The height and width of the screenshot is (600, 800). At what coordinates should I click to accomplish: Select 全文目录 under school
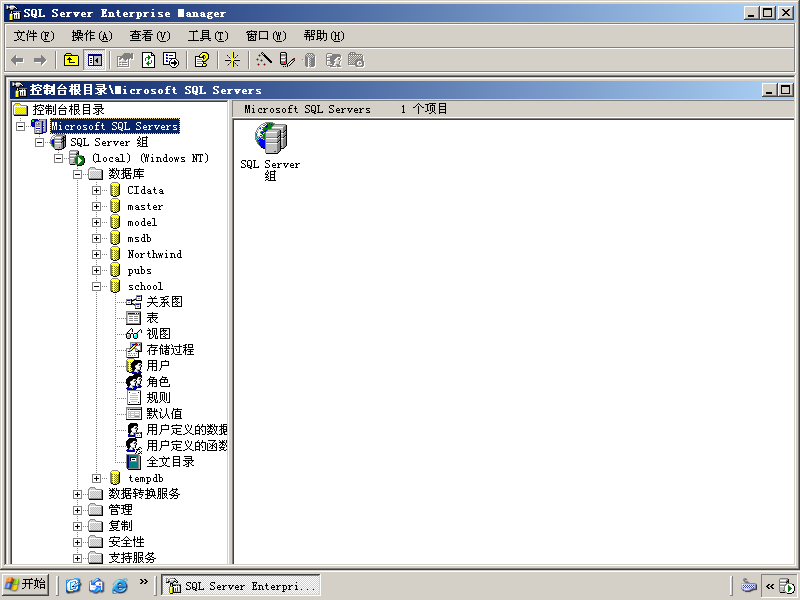(170, 462)
